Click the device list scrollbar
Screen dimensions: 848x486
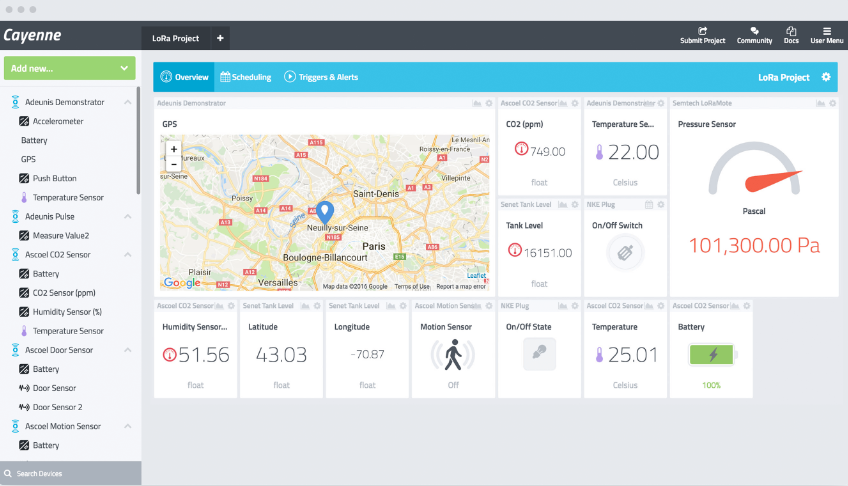click(138, 141)
